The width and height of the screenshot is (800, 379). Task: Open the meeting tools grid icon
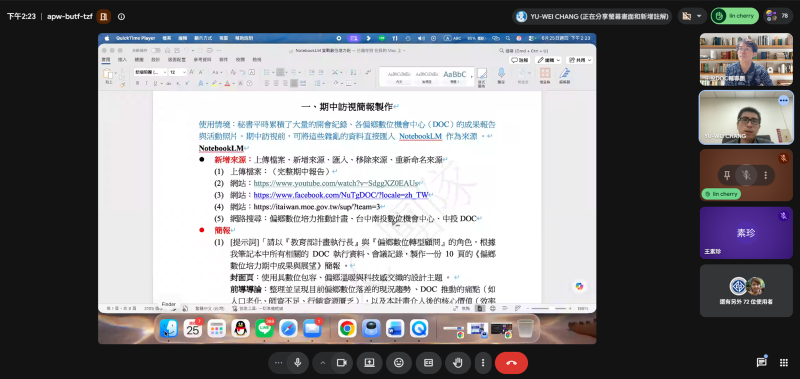coord(784,363)
